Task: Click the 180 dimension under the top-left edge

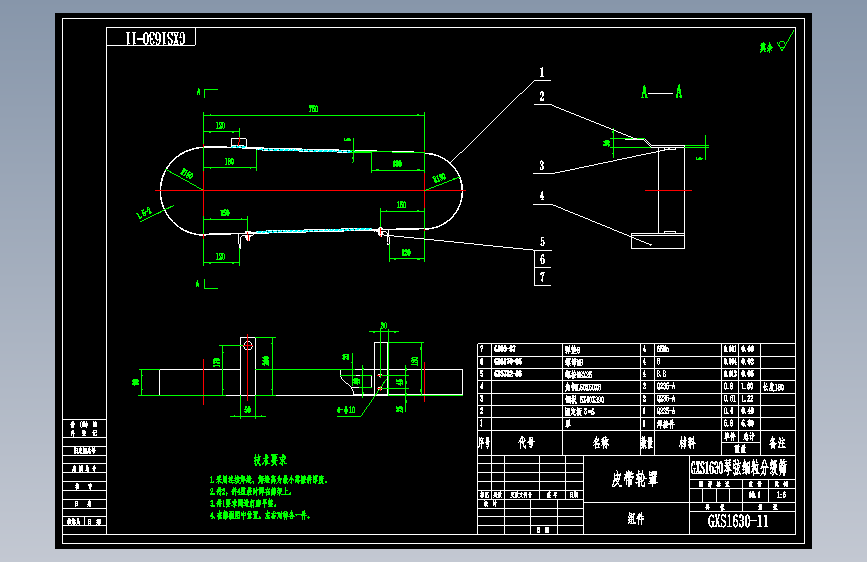Action: coord(229,162)
